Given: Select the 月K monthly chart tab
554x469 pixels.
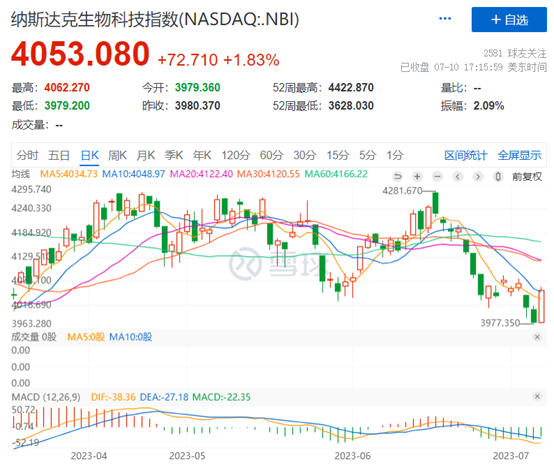Looking at the screenshot, I should [146, 155].
